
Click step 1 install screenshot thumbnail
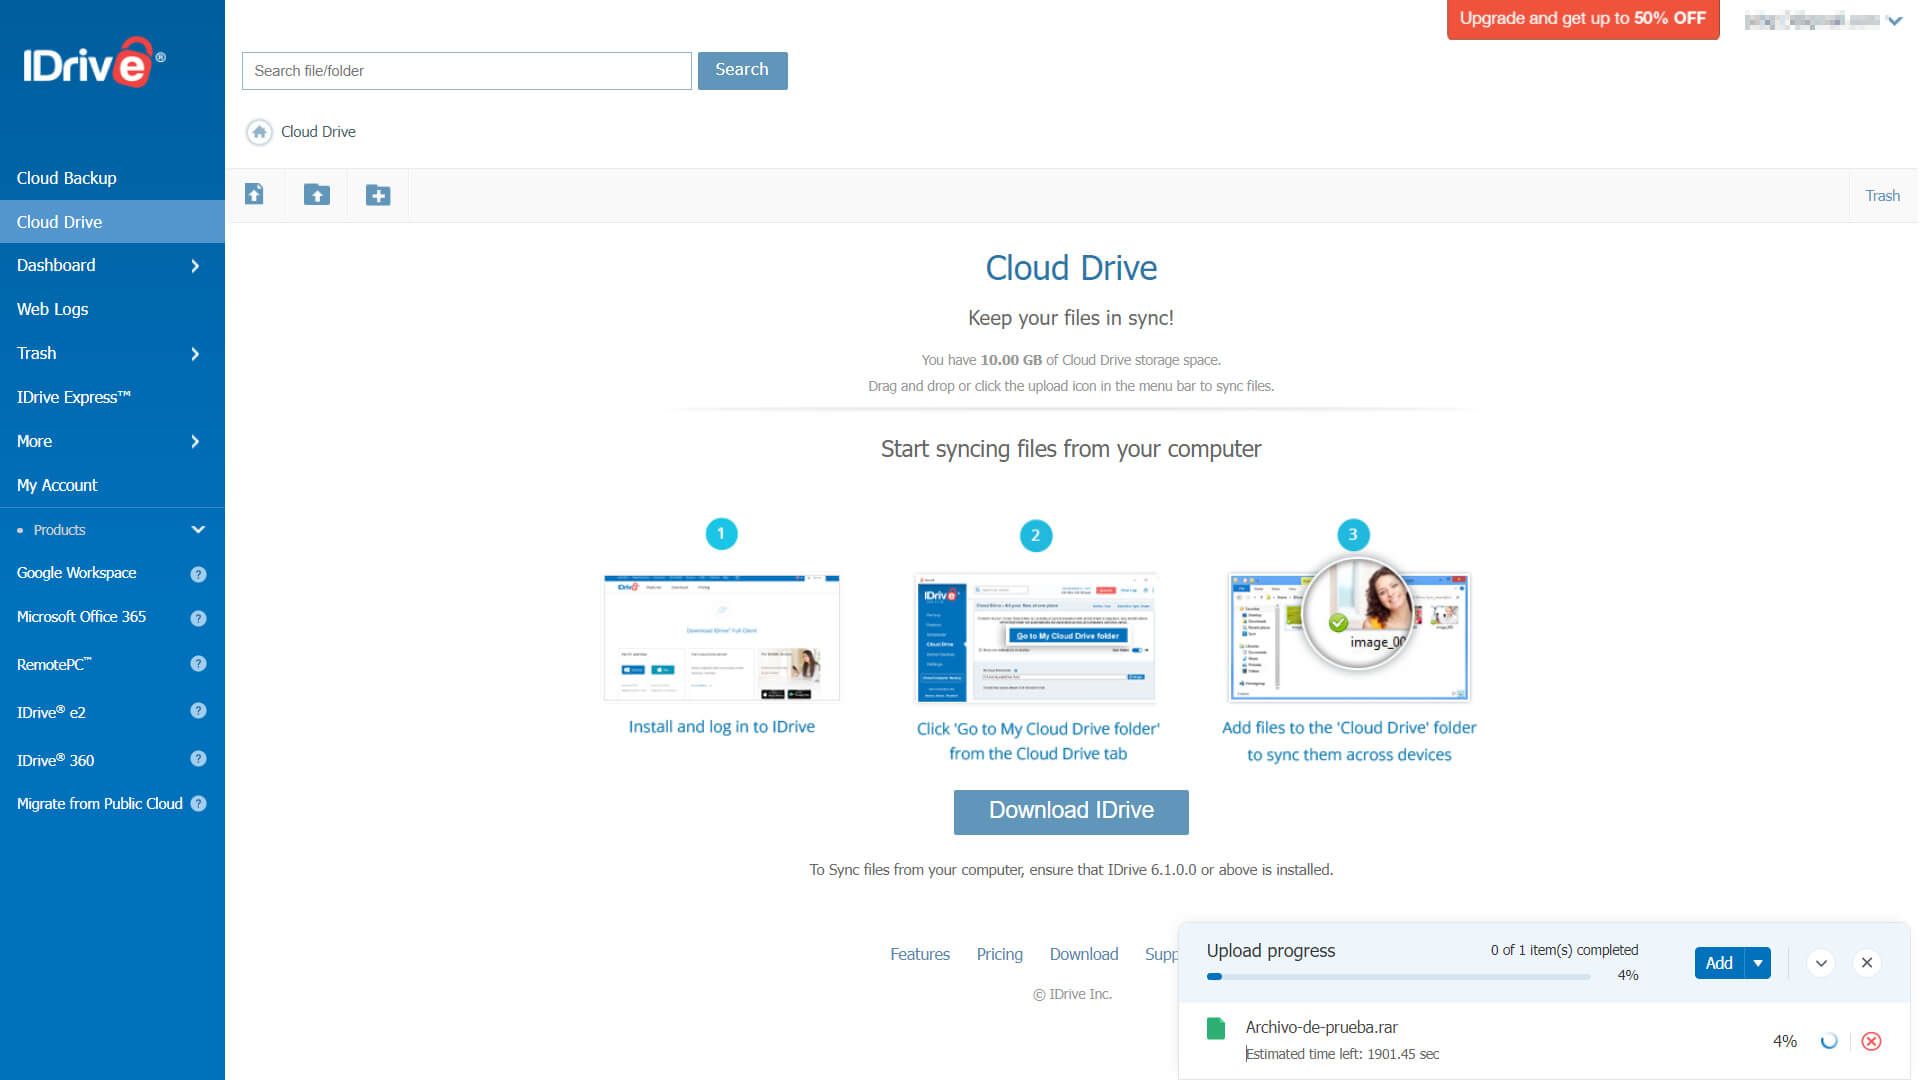[x=722, y=637]
